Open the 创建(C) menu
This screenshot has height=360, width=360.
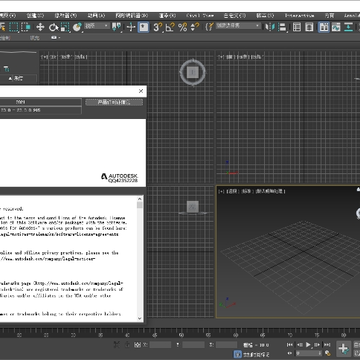(x=35, y=16)
